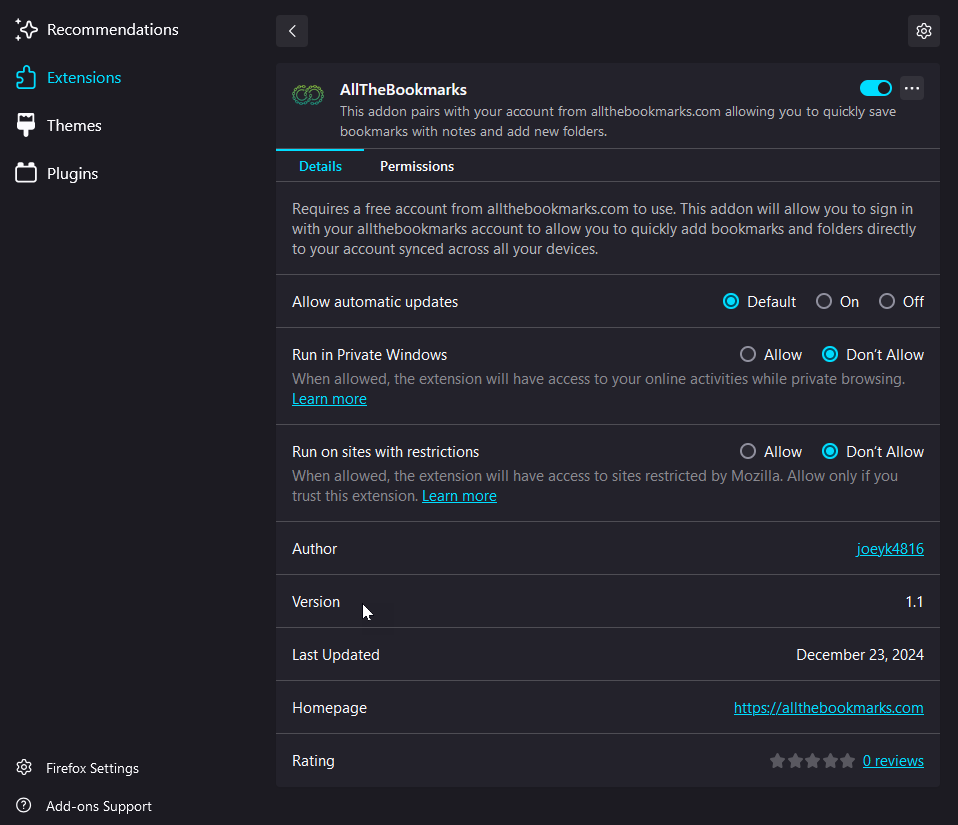
Task: Click the Run in Private Windows label
Action: pyautogui.click(x=370, y=355)
